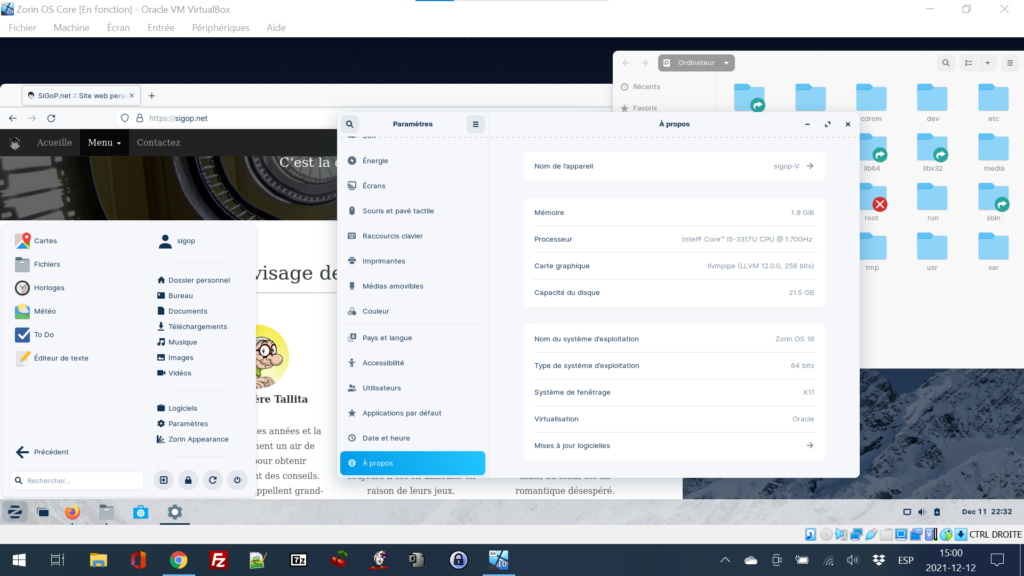The width and height of the screenshot is (1024, 576).
Task: Open the Périphériques menu in VirtualBox
Action: (x=220, y=28)
